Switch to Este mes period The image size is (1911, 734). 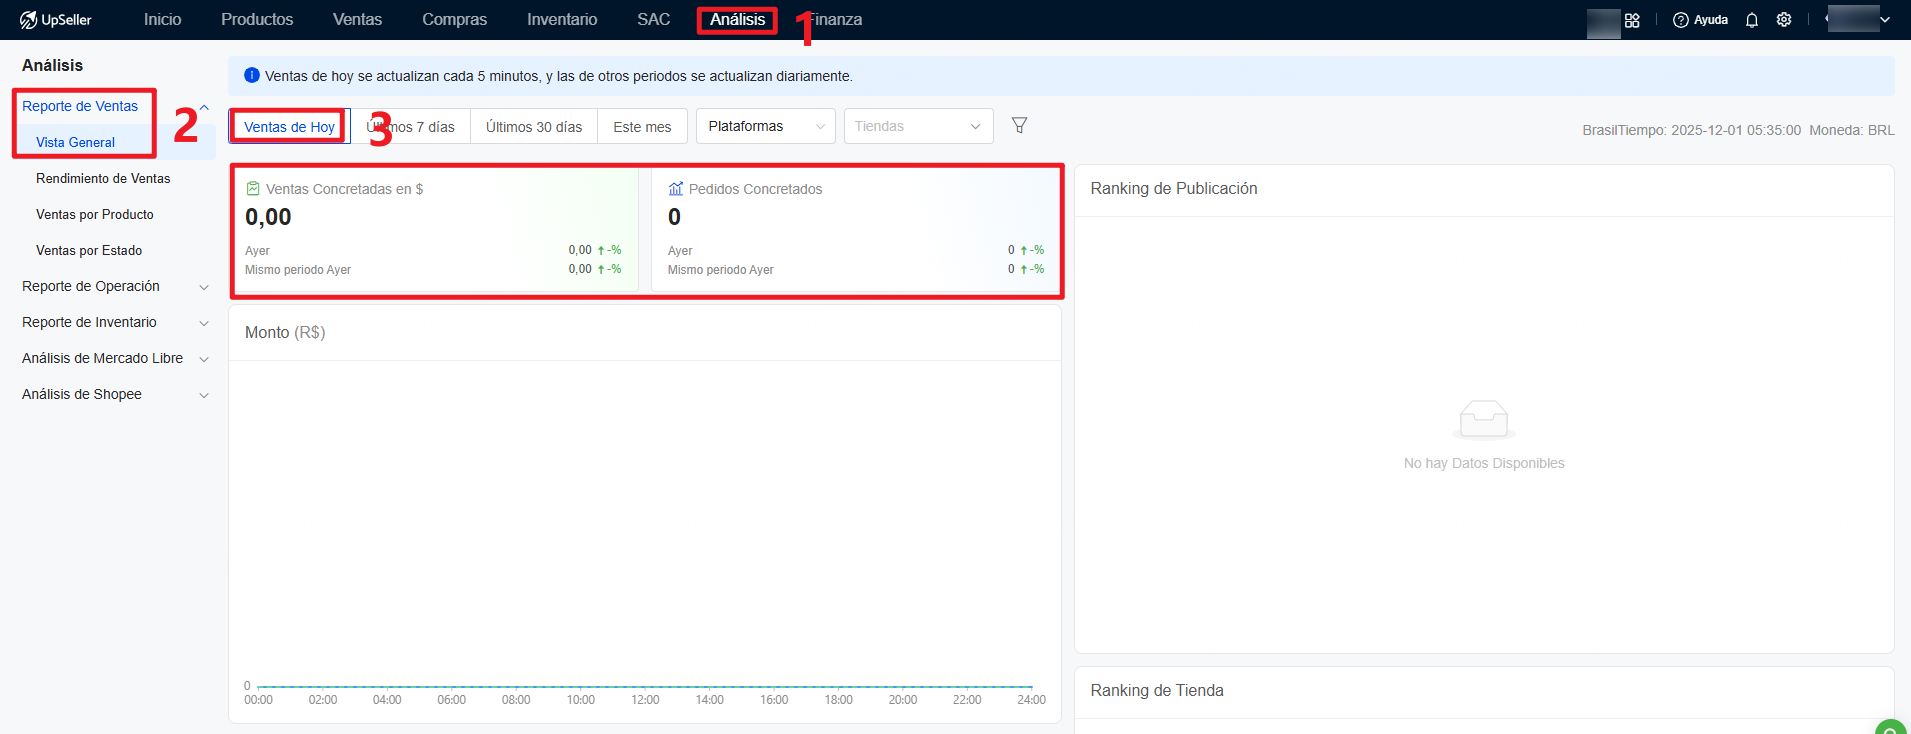642,127
